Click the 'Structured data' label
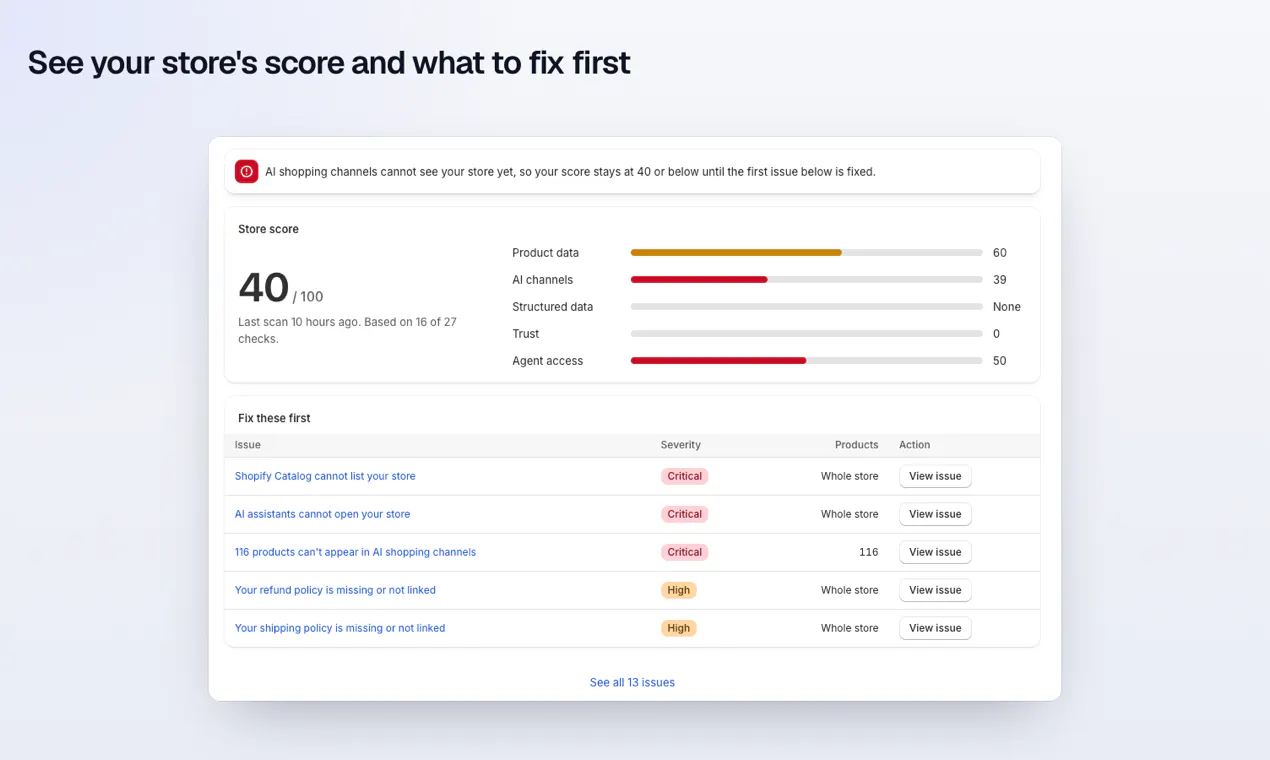1270x760 pixels. coord(552,307)
